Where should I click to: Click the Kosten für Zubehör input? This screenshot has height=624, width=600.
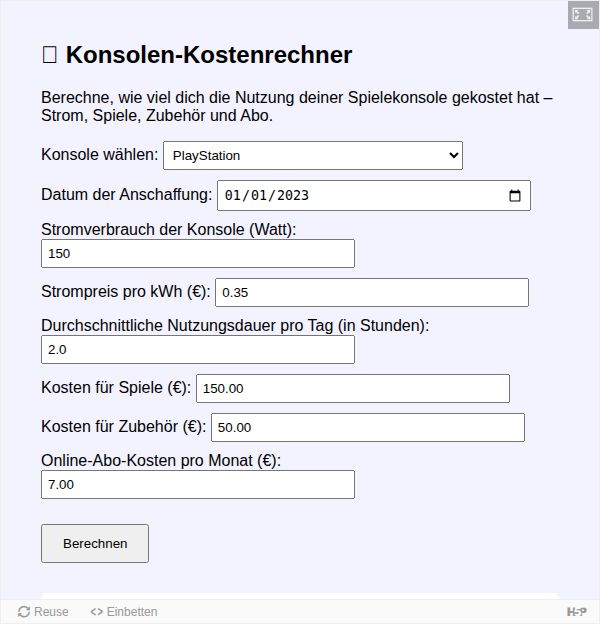[x=368, y=427]
